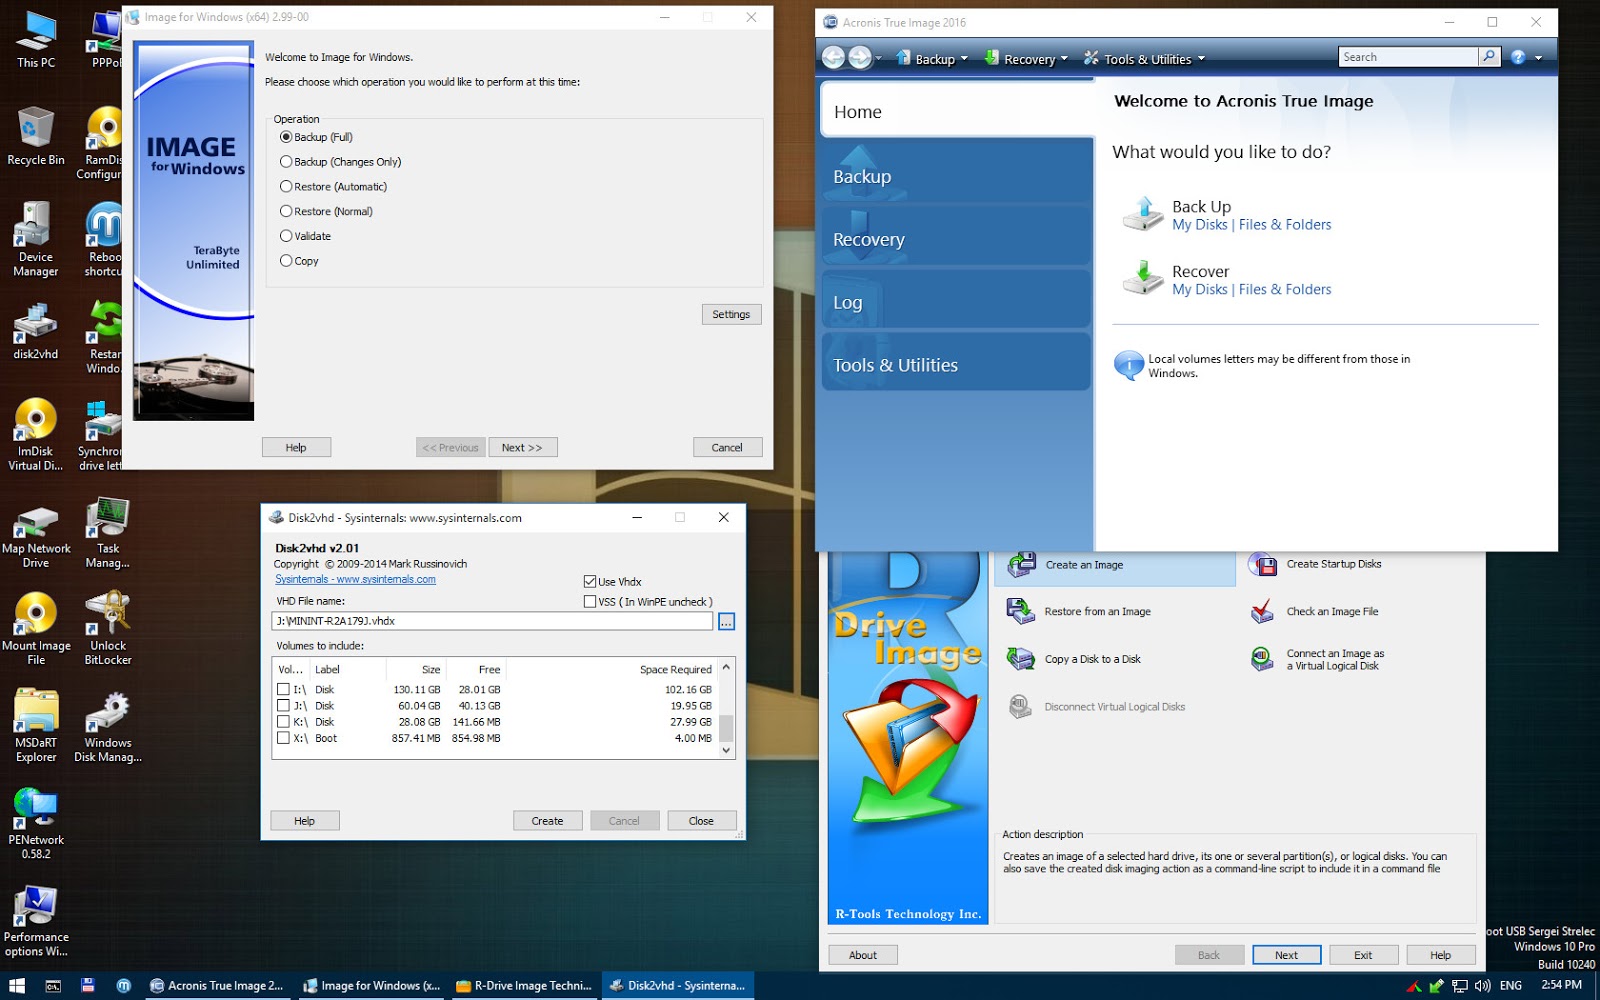Viewport: 1600px width, 1000px height.
Task: Click browse button beside VHD file name
Action: (x=726, y=622)
